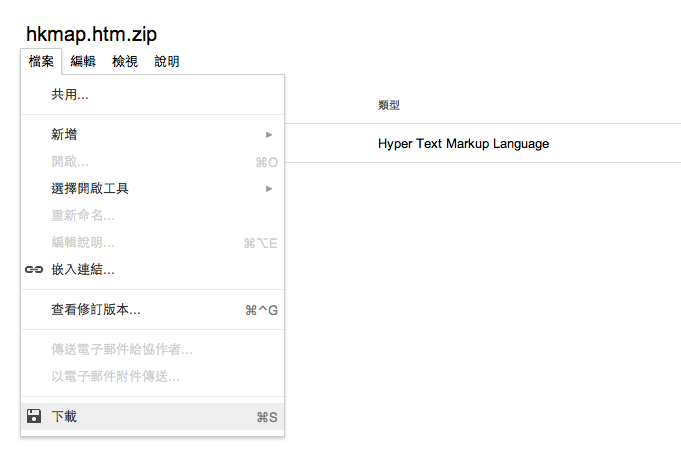
Task: Open 查看修訂版本... revision history
Action: click(96, 310)
